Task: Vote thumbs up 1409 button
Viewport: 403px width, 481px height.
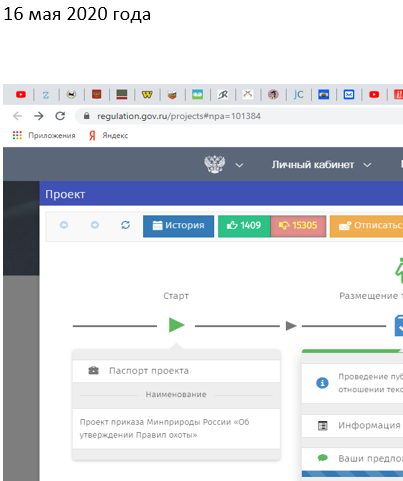Action: tap(244, 226)
